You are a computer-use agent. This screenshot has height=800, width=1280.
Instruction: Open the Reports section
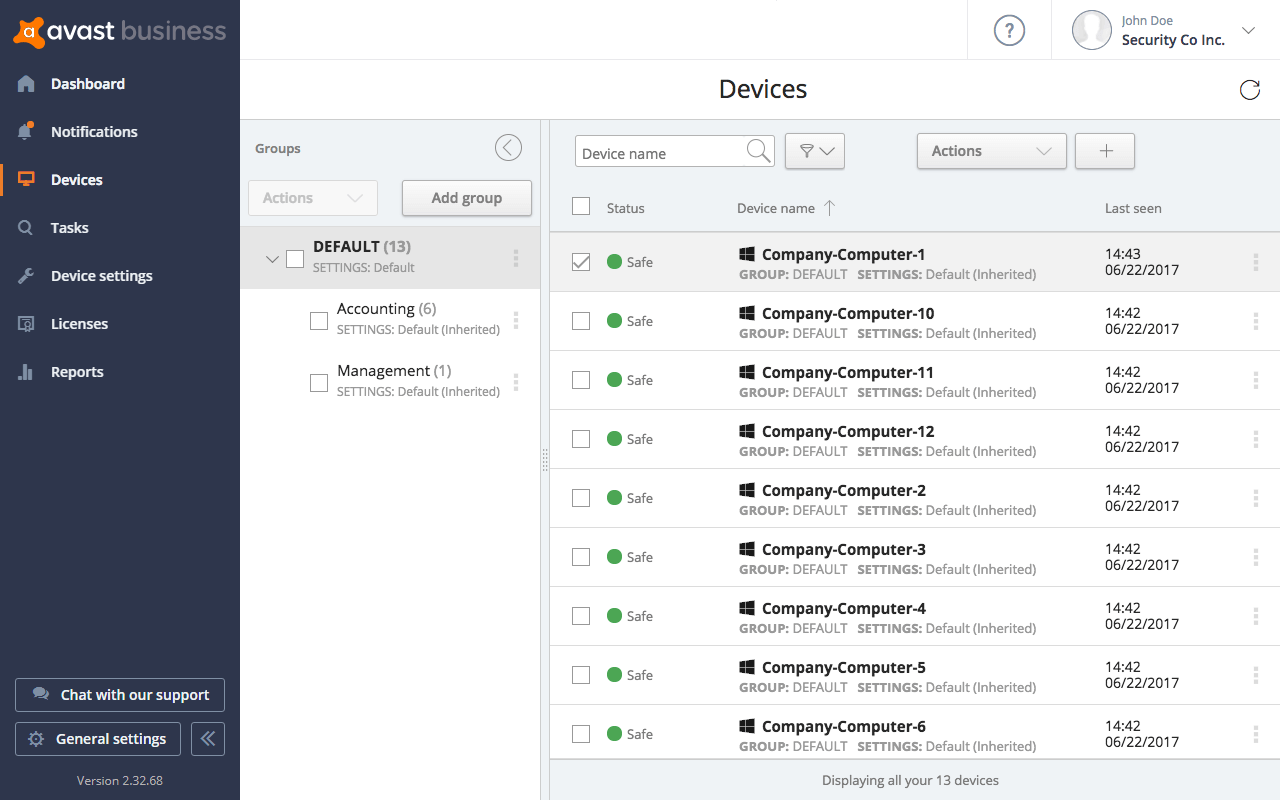pos(77,371)
